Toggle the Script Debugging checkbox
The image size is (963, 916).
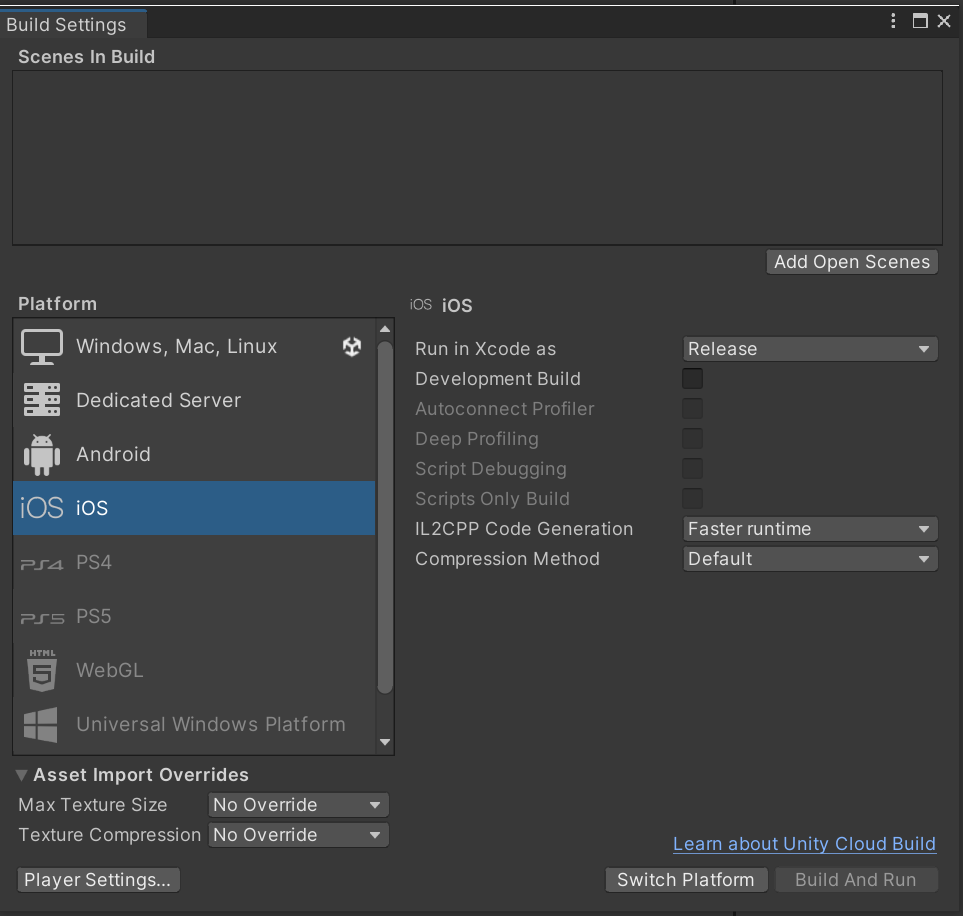[x=692, y=469]
